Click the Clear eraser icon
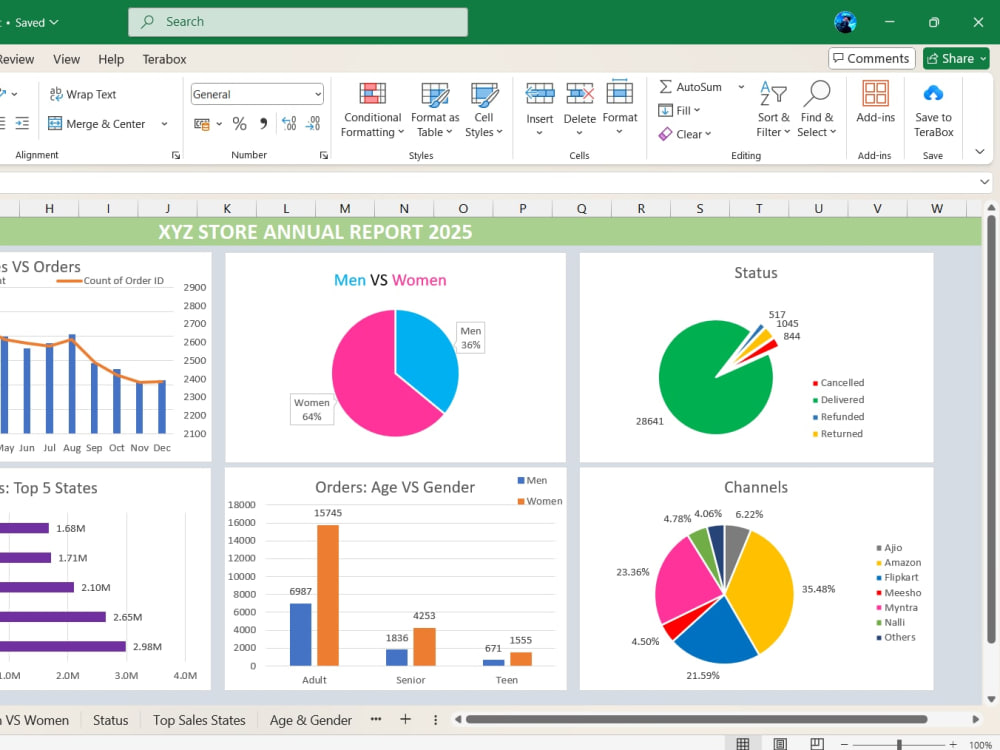Image resolution: width=1000 pixels, height=750 pixels. [x=665, y=134]
